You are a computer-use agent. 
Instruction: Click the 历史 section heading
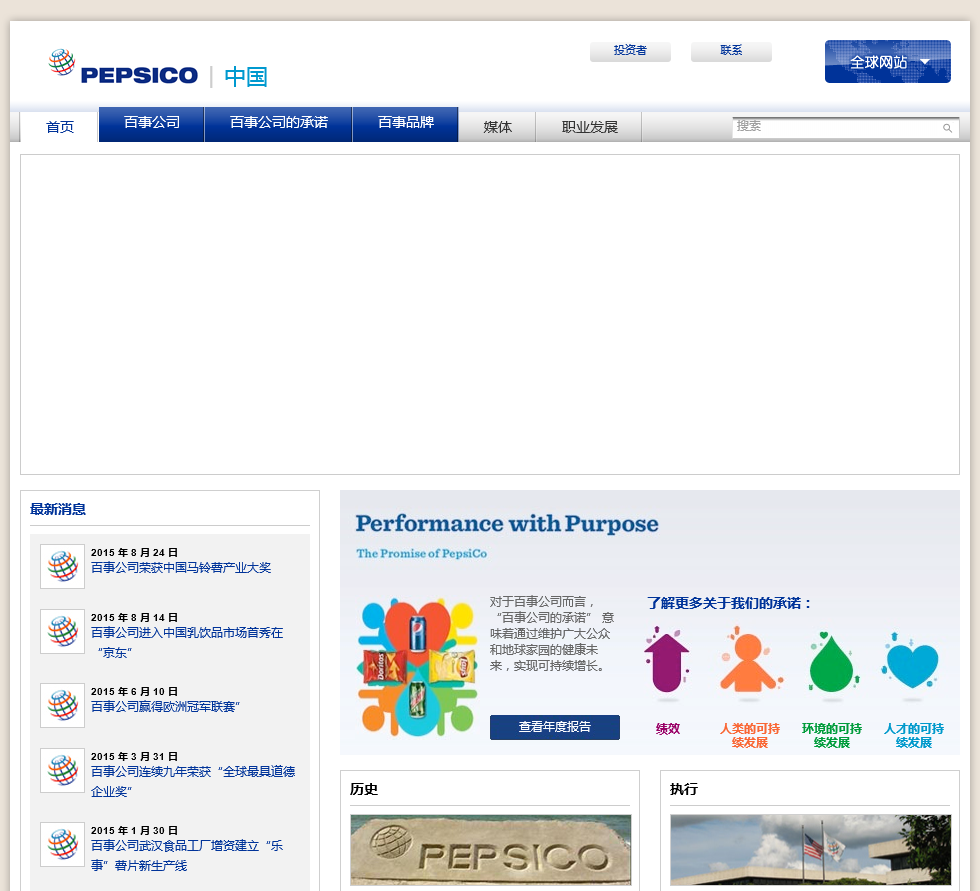click(364, 789)
